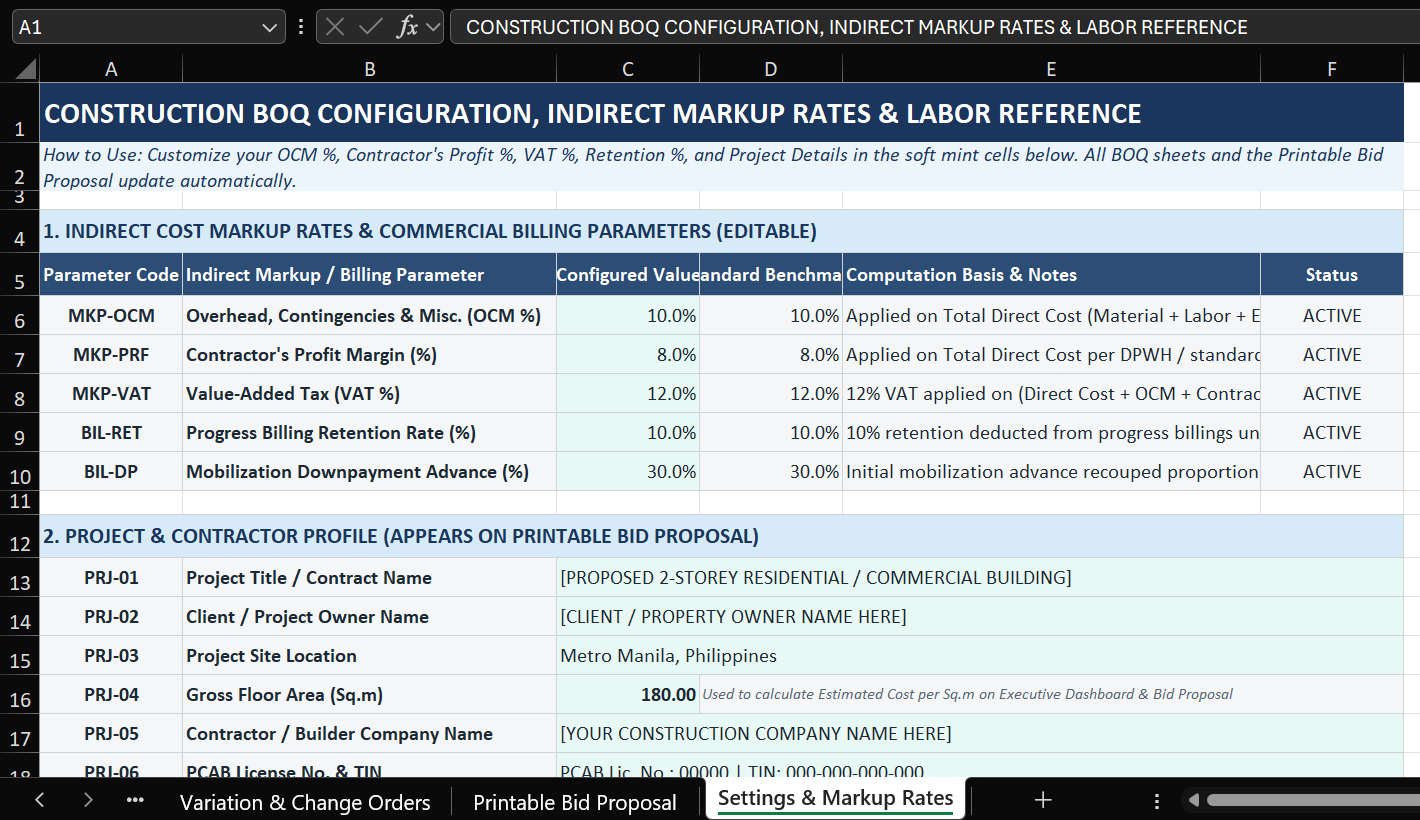Open the dropdown chevron beside the fx button
The image size is (1420, 820).
(x=433, y=28)
